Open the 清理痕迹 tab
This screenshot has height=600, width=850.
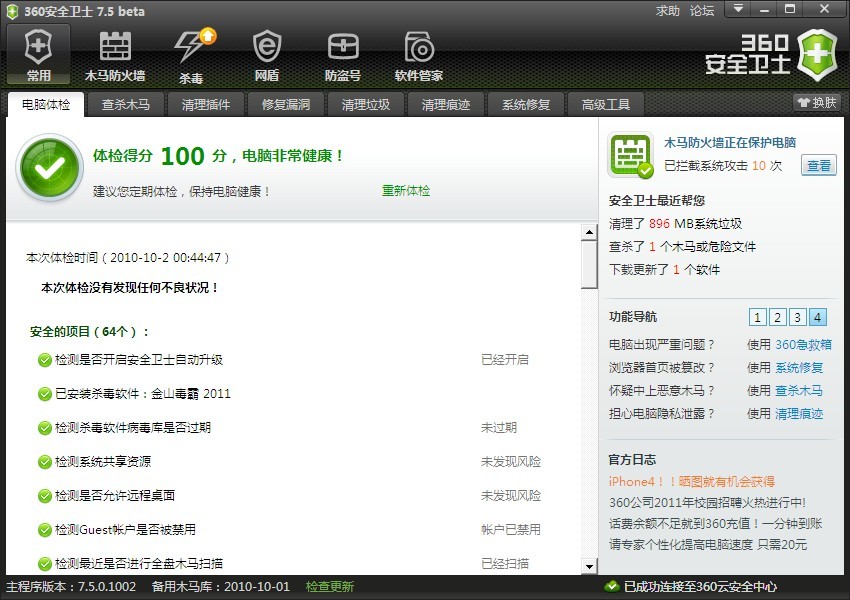[446, 104]
